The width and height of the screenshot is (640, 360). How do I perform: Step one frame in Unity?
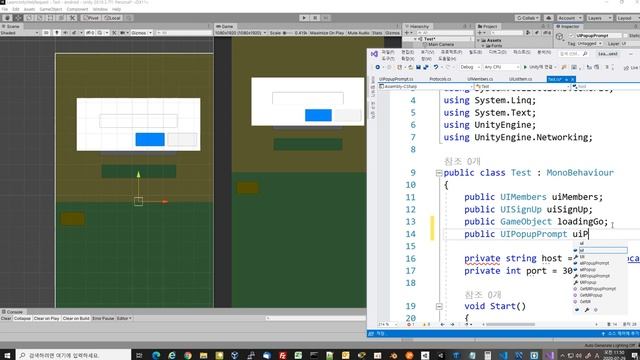(x=326, y=18)
